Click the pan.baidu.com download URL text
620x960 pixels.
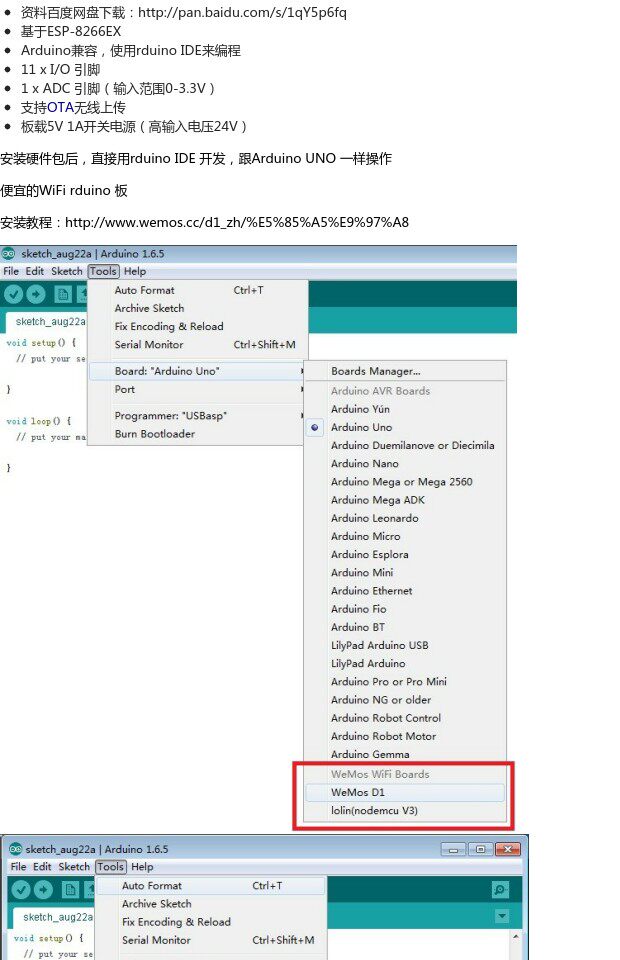242,12
